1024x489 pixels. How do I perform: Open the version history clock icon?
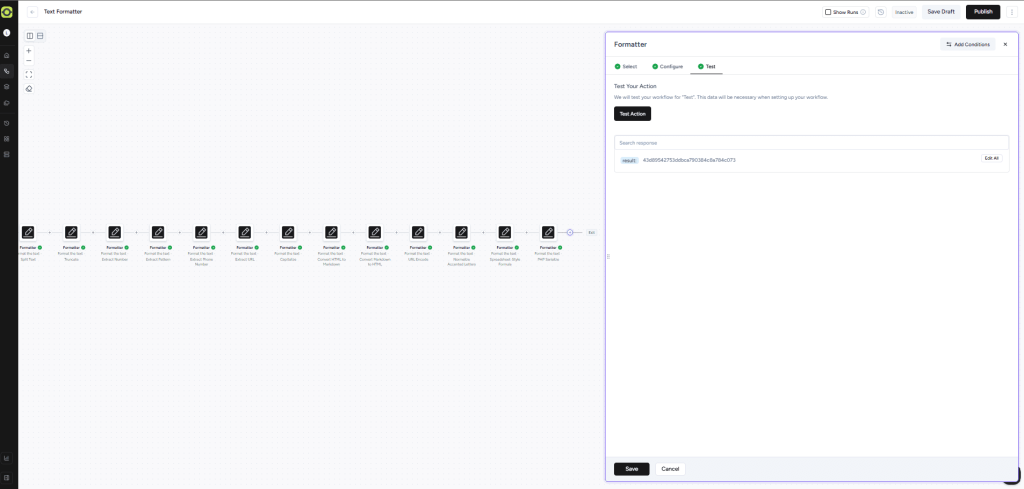click(x=880, y=12)
